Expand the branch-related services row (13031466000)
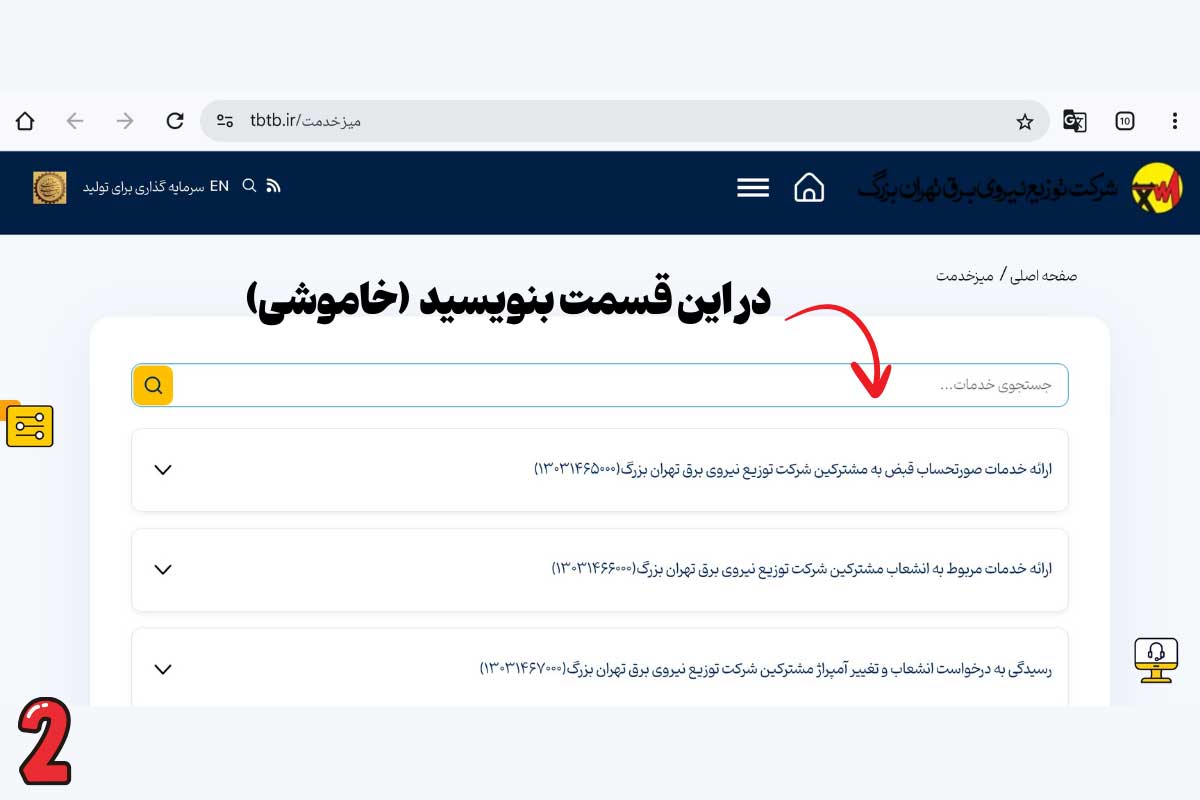The height and width of the screenshot is (800, 1200). tap(164, 570)
